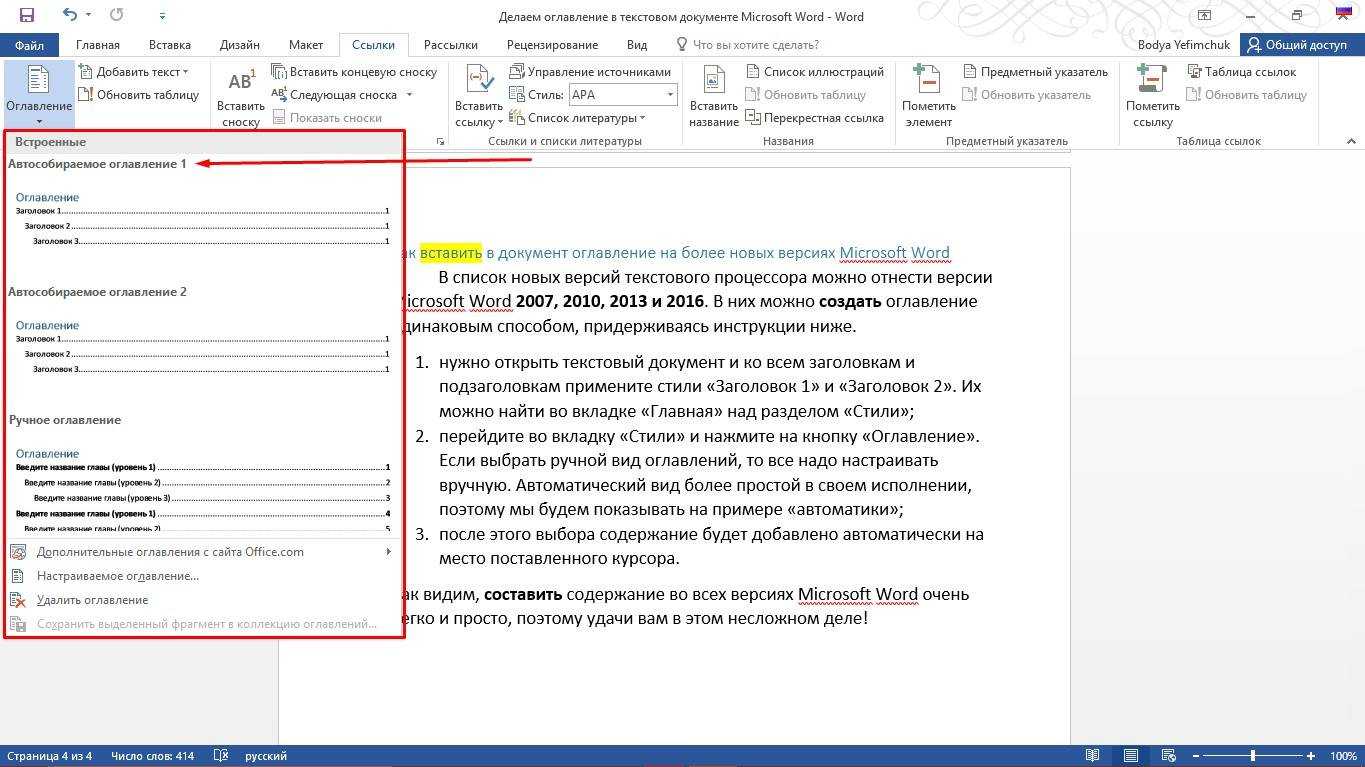Zoom out with minus button
Screen dimensions: 1365x767
click(1195, 756)
